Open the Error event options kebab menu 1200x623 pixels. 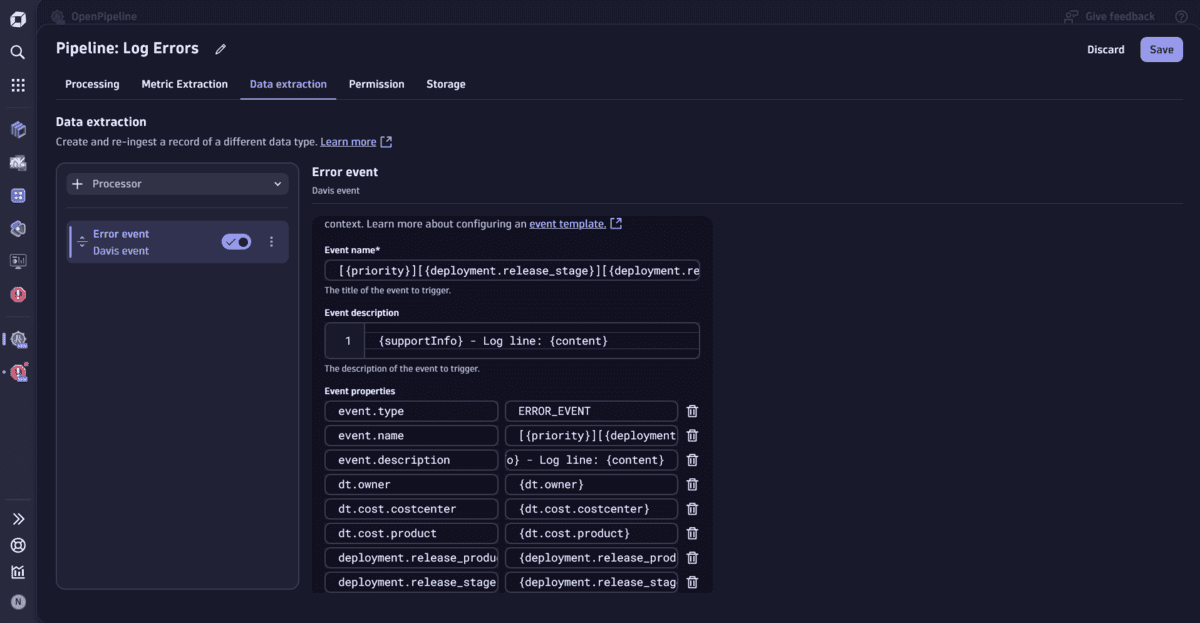point(271,241)
